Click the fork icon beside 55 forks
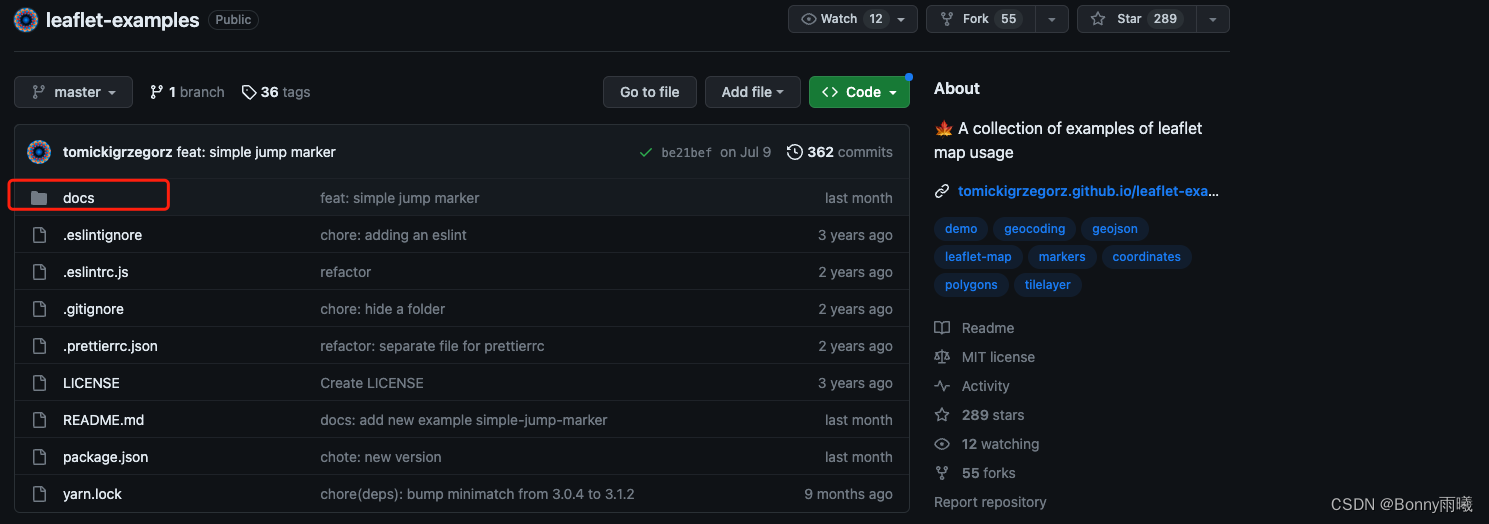 pos(941,473)
